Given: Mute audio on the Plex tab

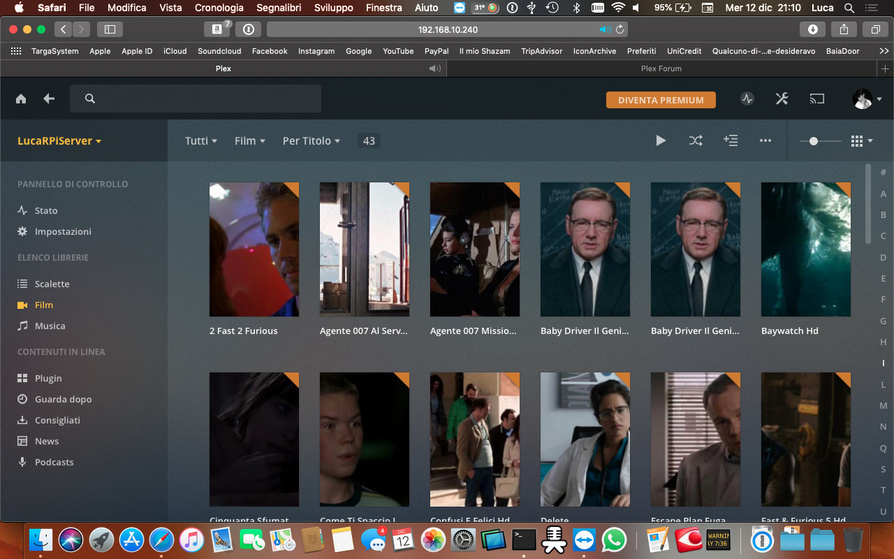Looking at the screenshot, I should (x=434, y=68).
